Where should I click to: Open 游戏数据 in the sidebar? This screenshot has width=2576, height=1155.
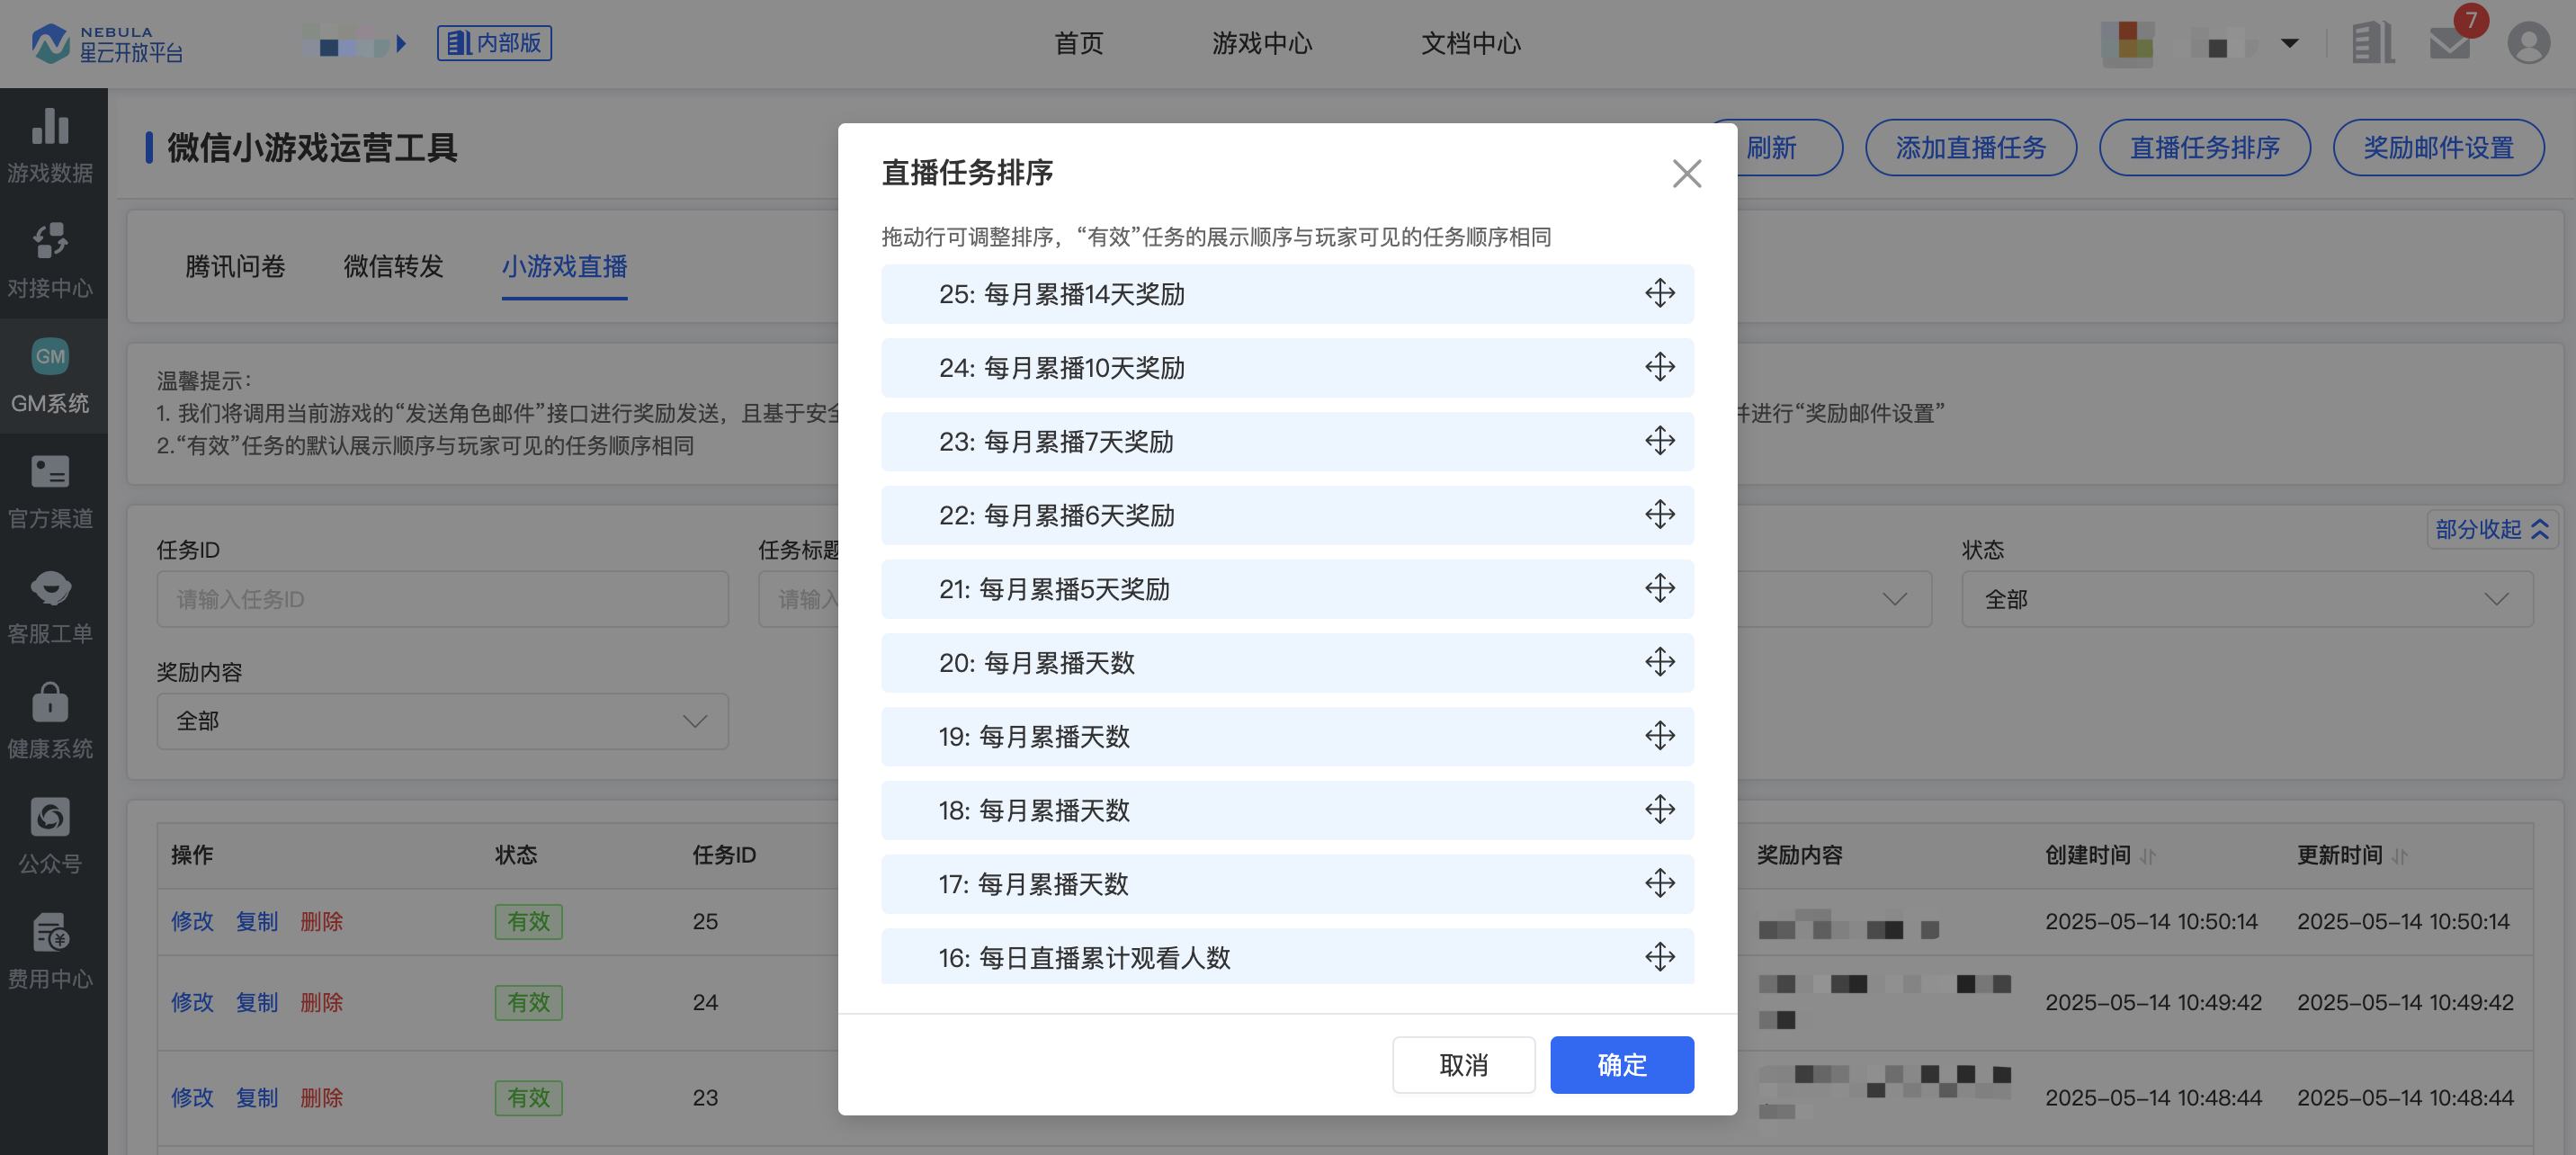pyautogui.click(x=50, y=146)
